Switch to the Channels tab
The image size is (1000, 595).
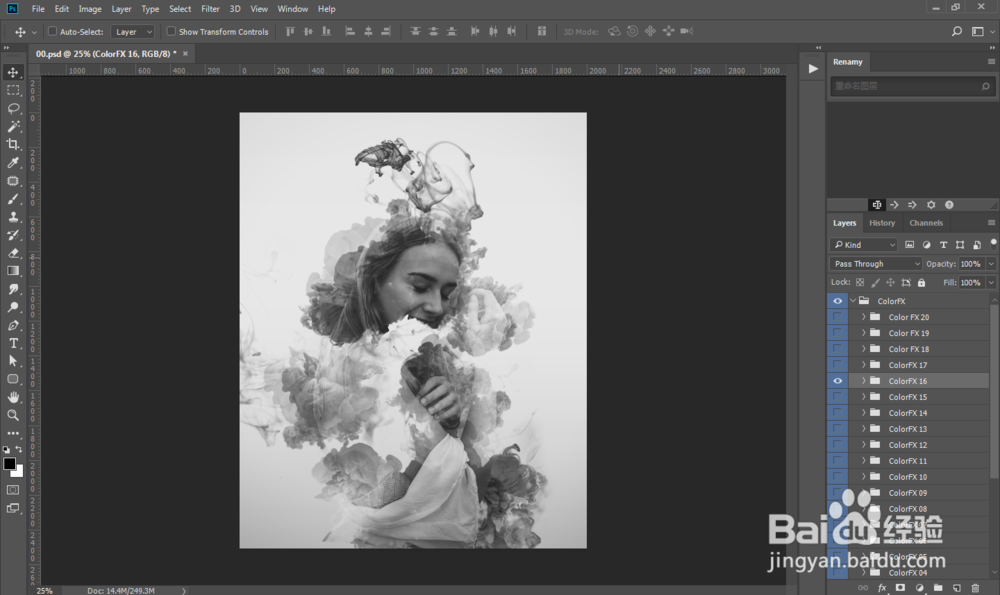click(926, 223)
